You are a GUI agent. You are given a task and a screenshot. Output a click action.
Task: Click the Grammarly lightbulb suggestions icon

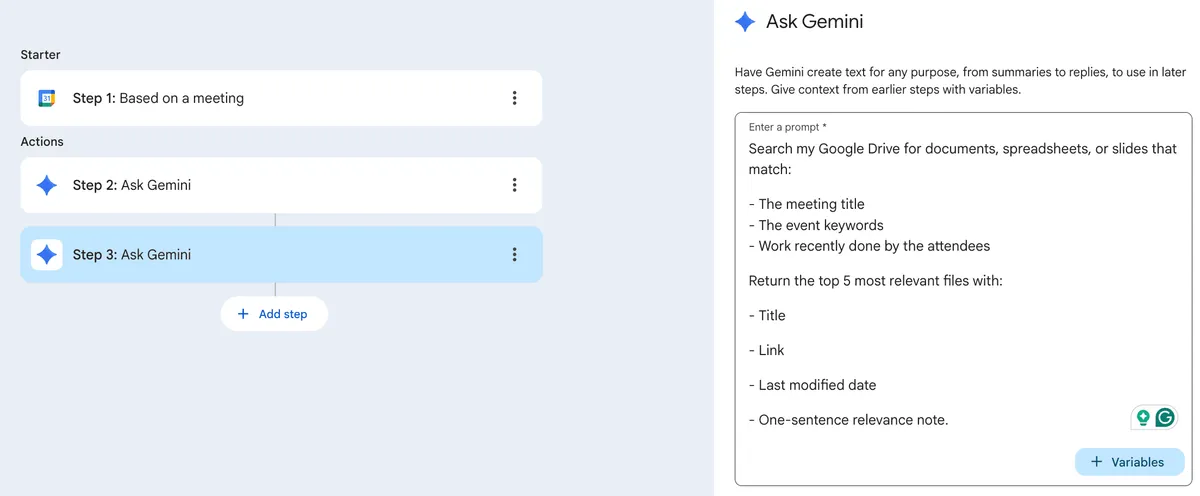coord(1143,418)
